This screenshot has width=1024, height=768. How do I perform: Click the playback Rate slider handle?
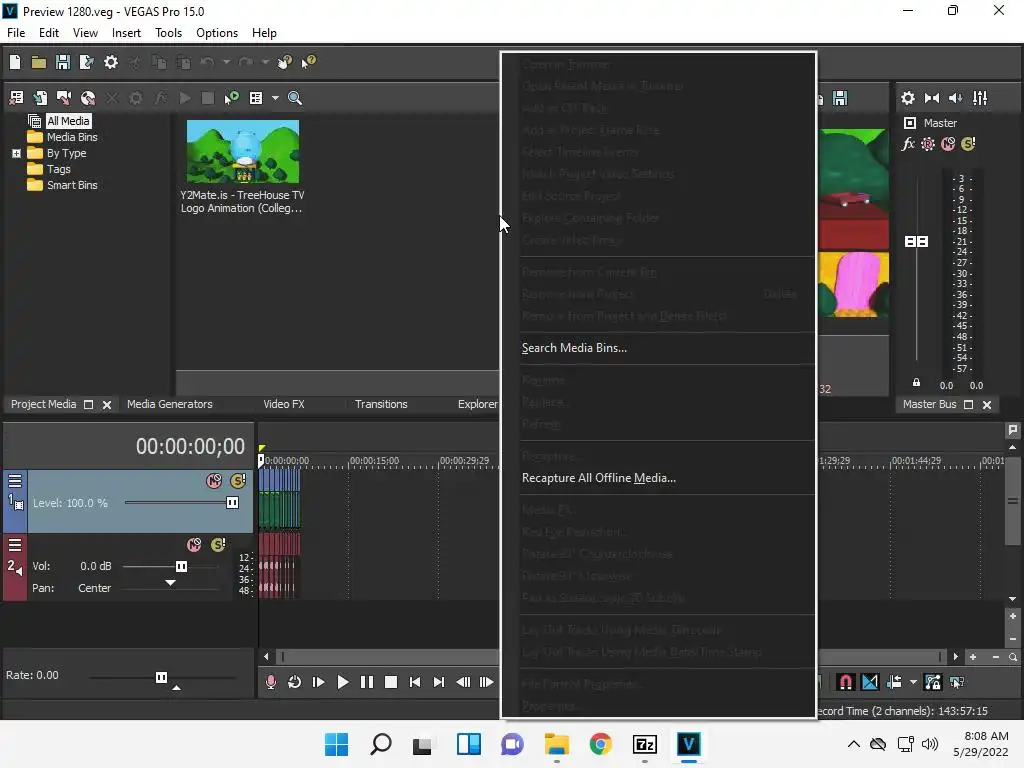tap(161, 677)
